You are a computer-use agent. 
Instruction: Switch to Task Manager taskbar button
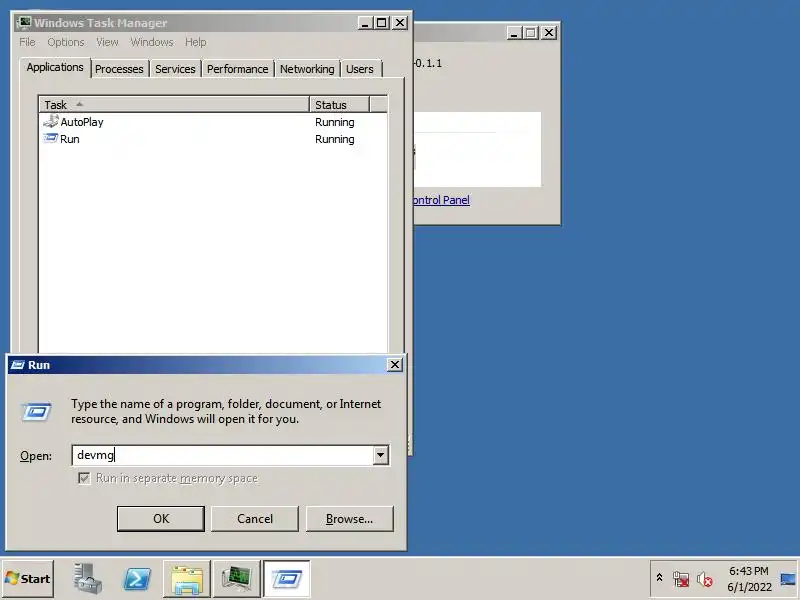point(237,579)
